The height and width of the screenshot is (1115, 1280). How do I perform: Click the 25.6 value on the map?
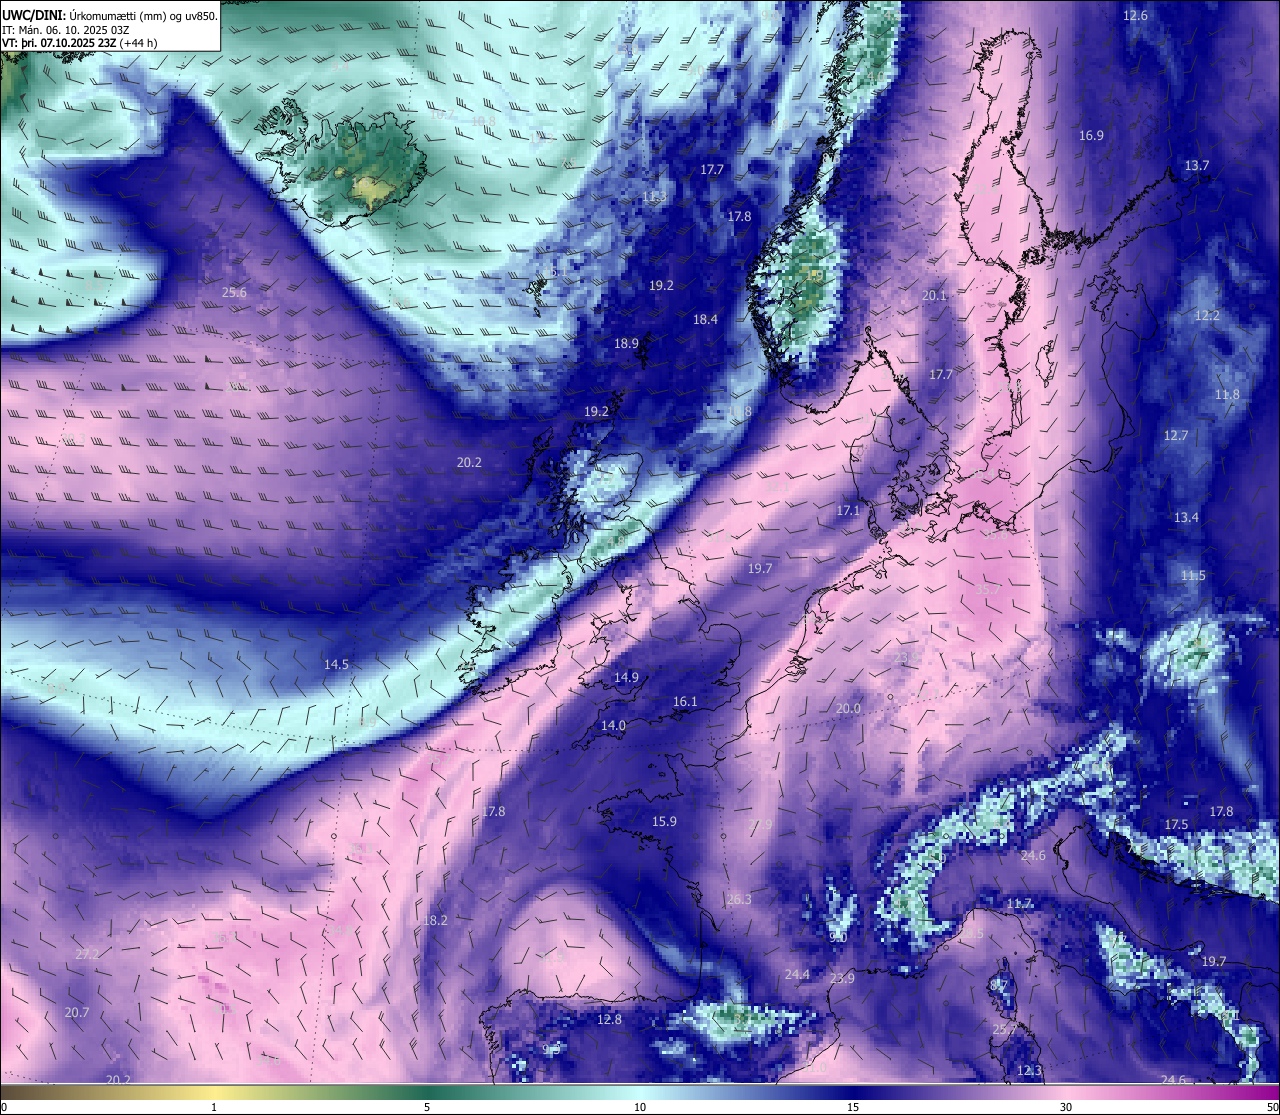tap(234, 292)
